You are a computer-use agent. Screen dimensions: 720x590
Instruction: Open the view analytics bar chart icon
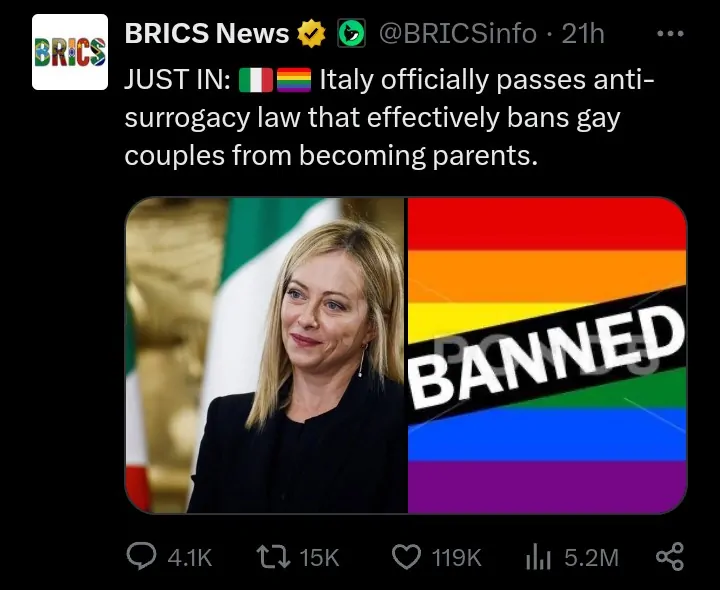point(538,556)
